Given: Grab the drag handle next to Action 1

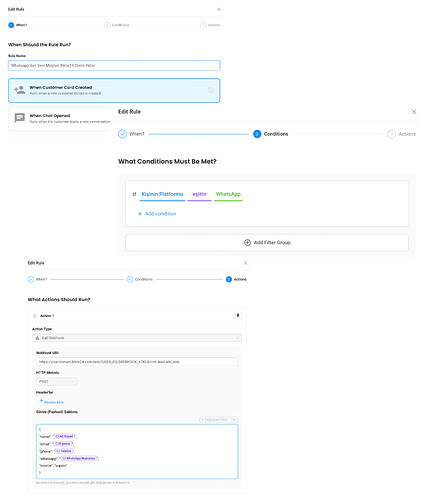Looking at the screenshot, I should click(35, 316).
